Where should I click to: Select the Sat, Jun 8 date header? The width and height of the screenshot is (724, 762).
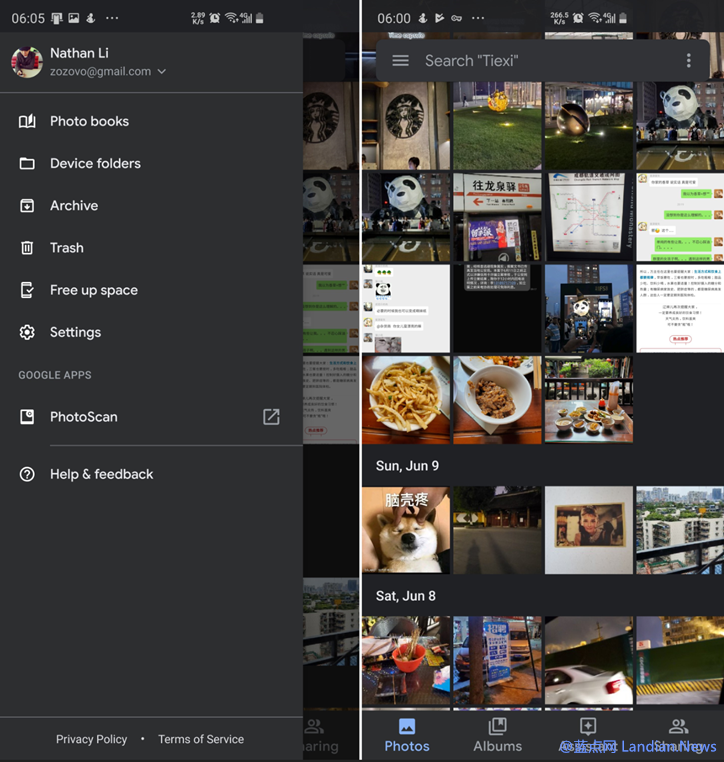click(406, 596)
